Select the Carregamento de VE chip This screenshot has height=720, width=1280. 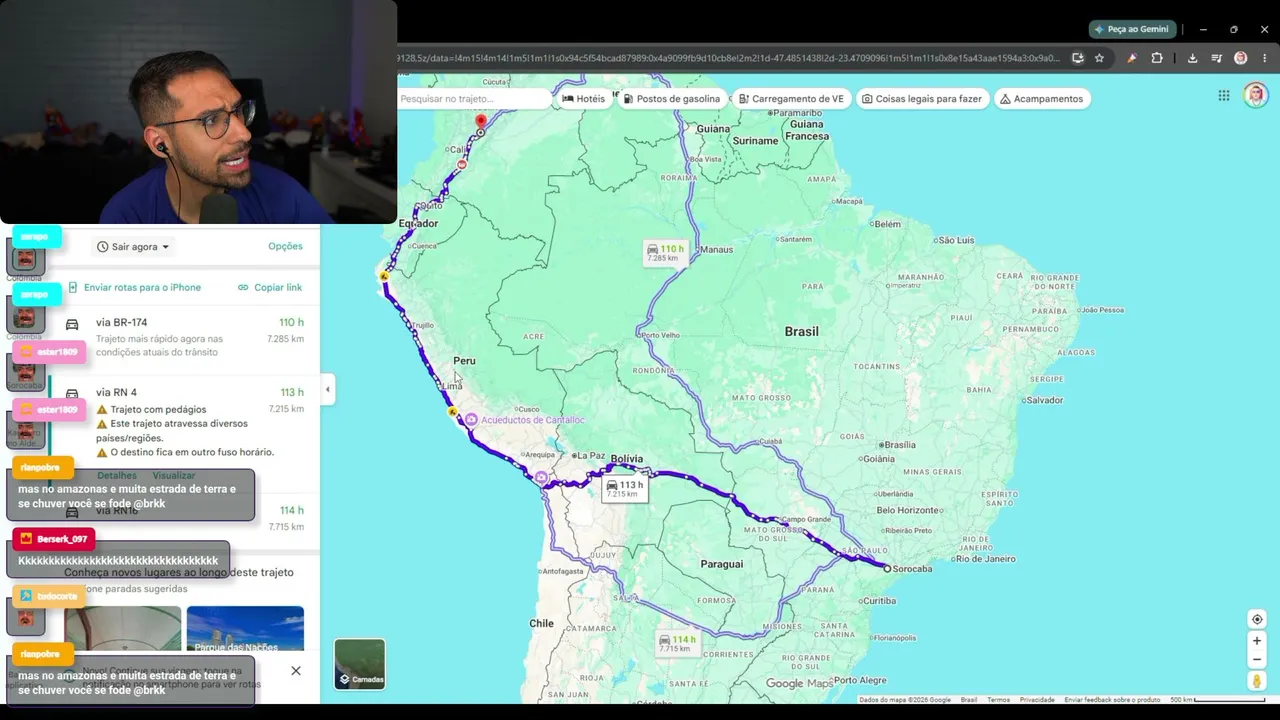coord(791,99)
